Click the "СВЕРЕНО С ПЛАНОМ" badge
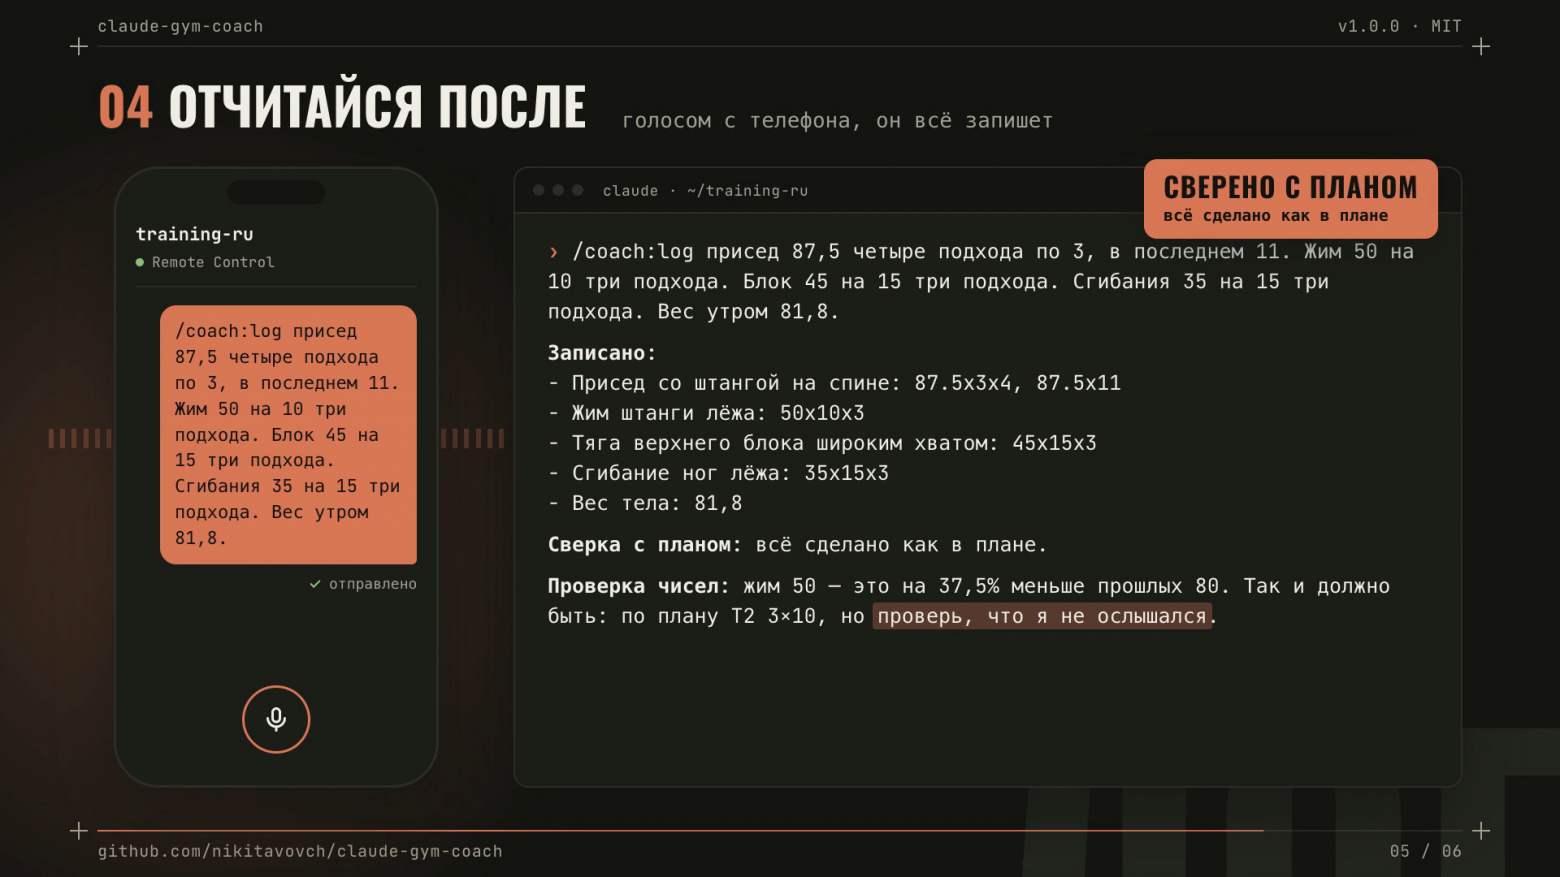This screenshot has height=877, width=1560. pyautogui.click(x=1290, y=198)
